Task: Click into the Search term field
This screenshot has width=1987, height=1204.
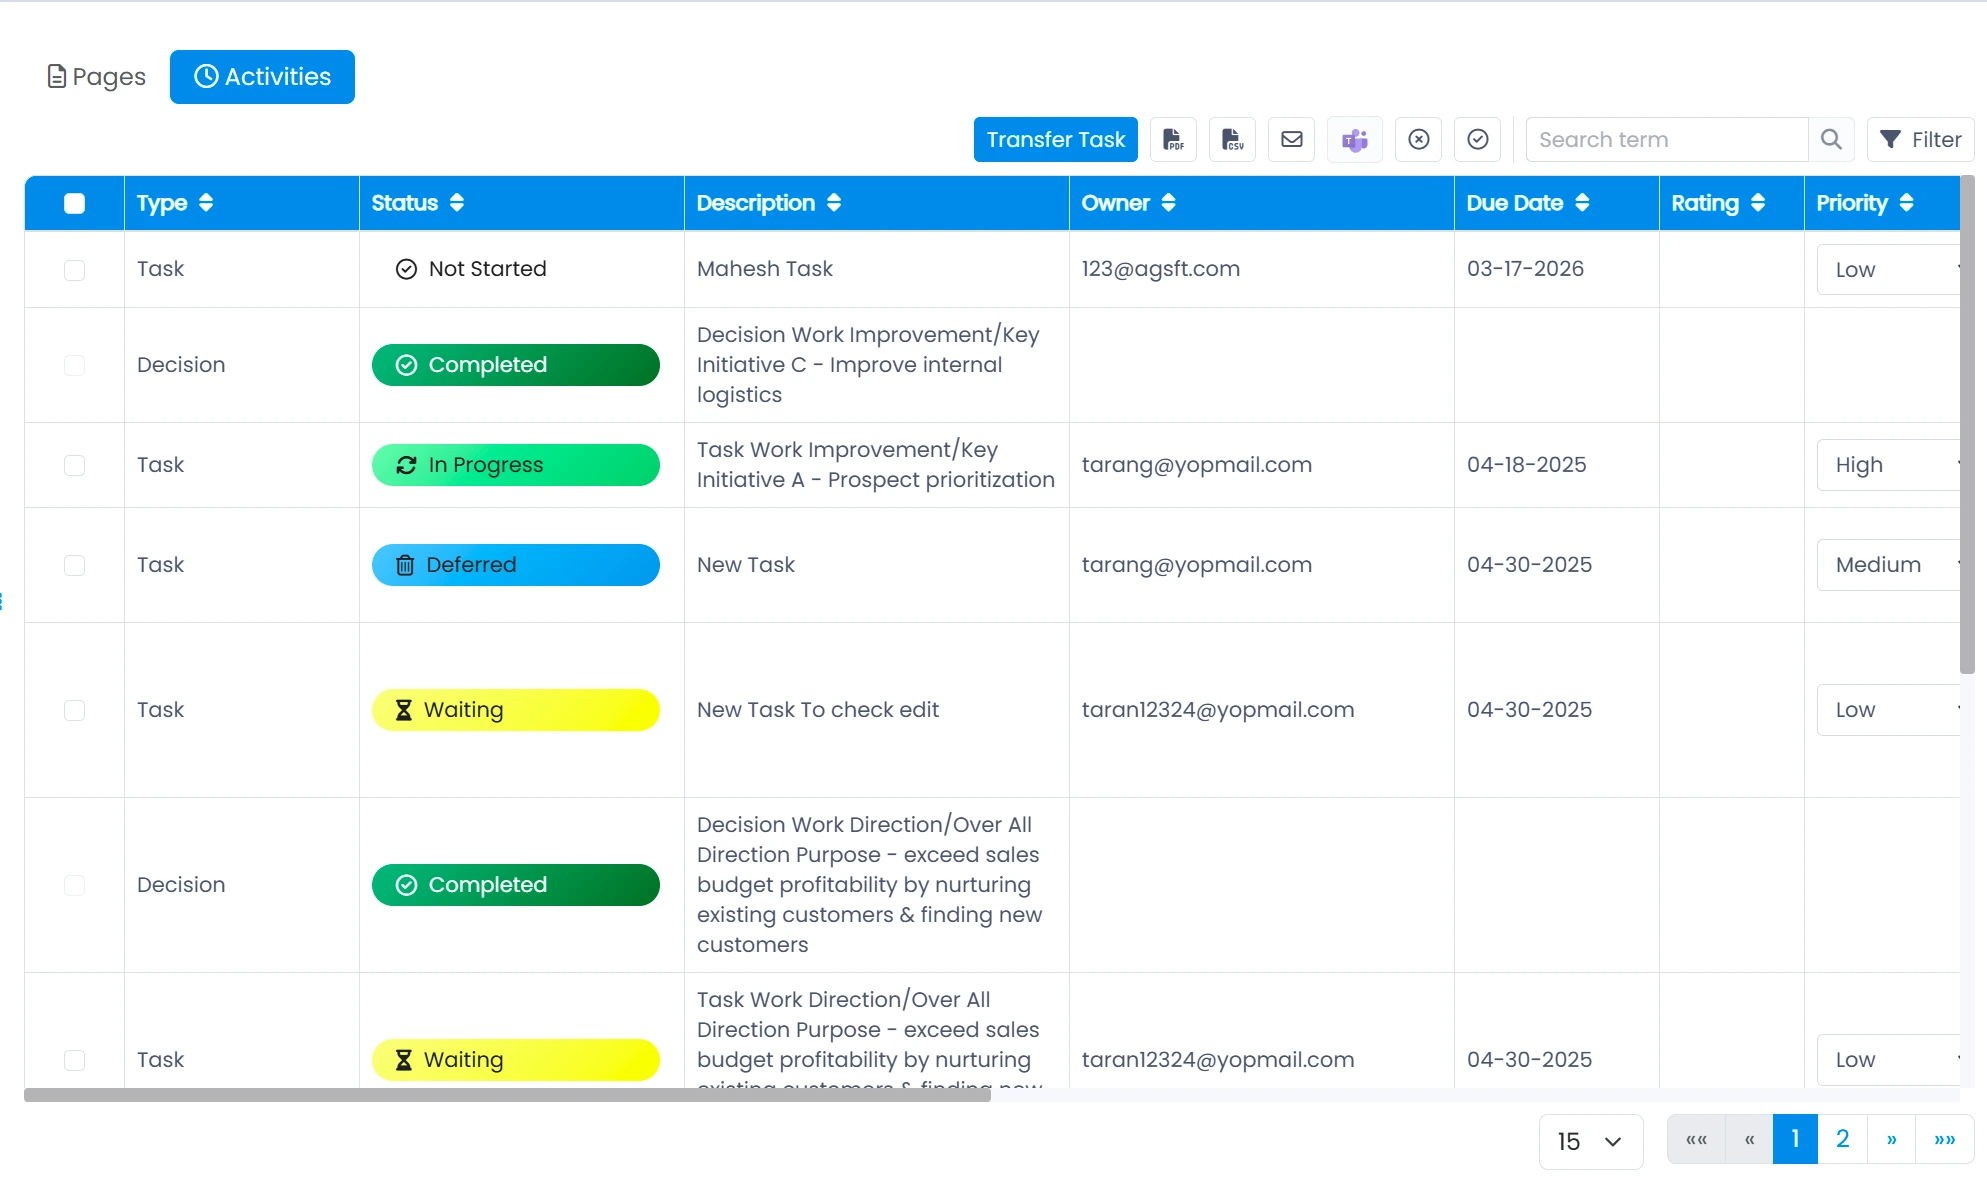Action: click(1666, 139)
